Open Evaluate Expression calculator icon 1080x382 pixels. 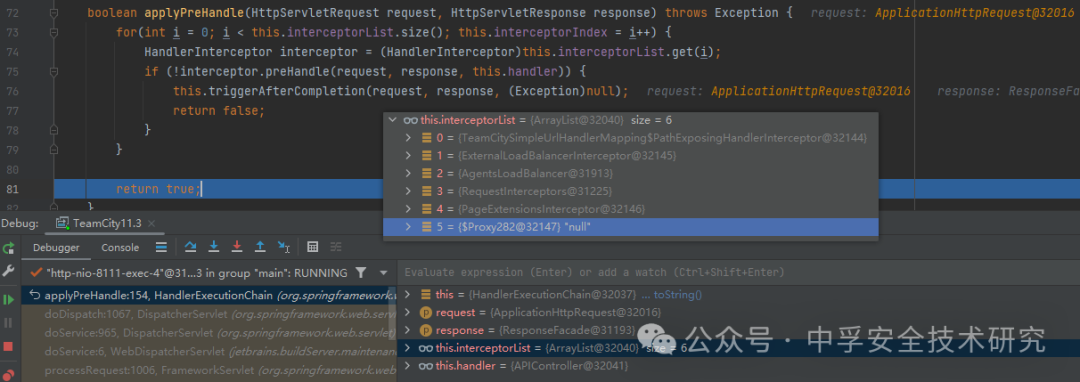click(x=312, y=247)
